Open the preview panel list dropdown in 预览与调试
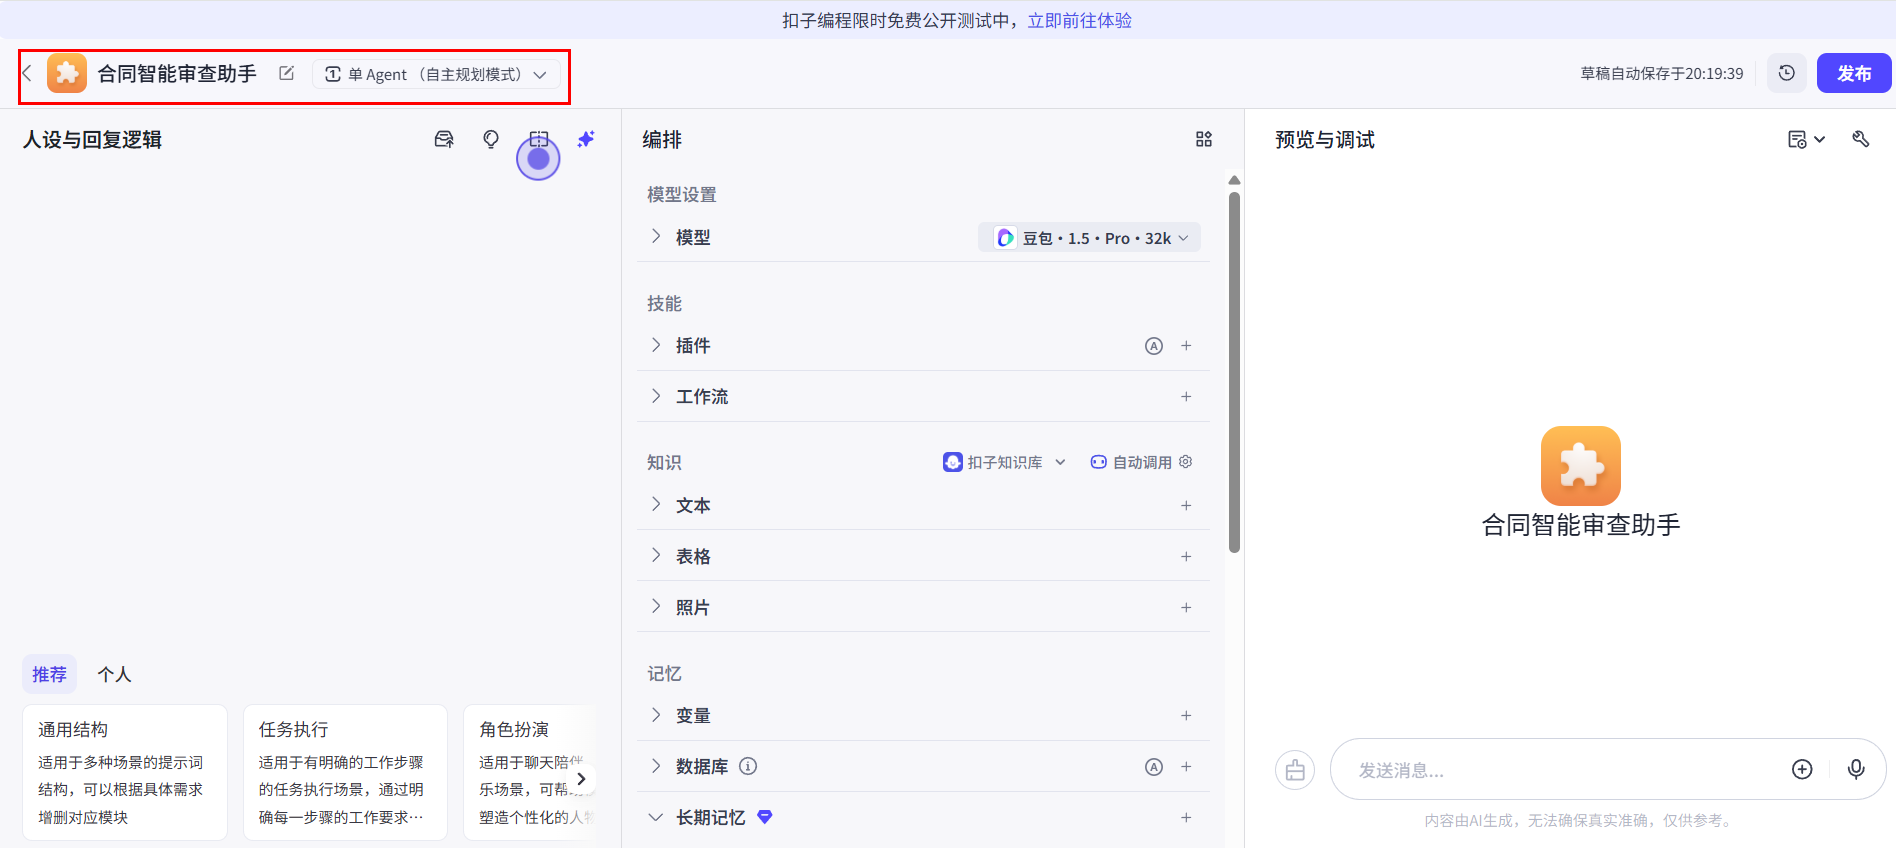Screen dimensions: 1896x848 click(1806, 139)
